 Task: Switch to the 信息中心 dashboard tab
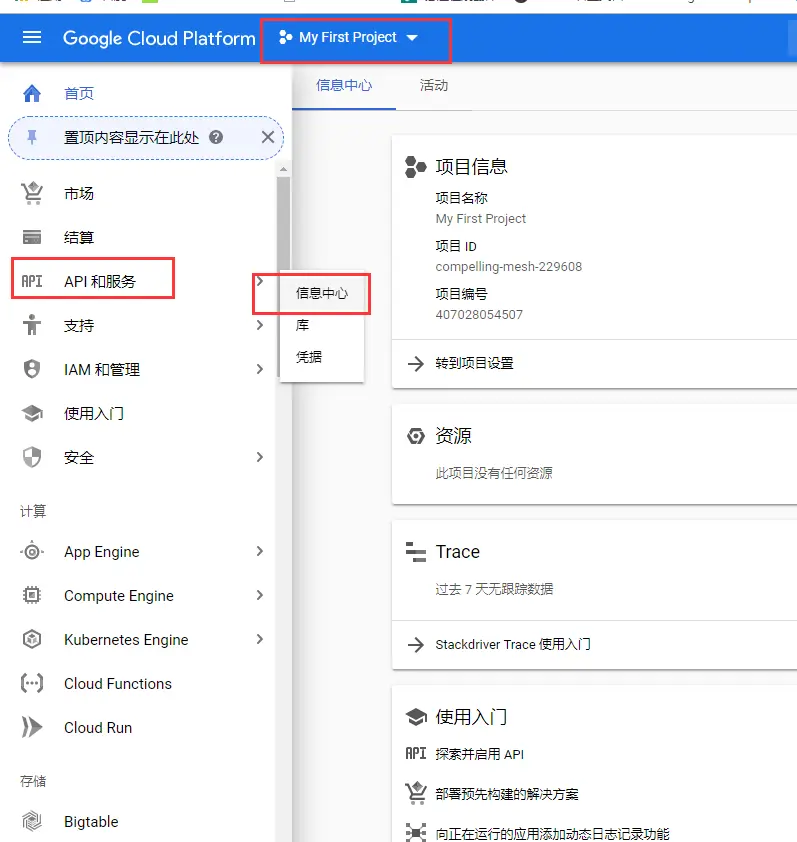click(x=344, y=85)
